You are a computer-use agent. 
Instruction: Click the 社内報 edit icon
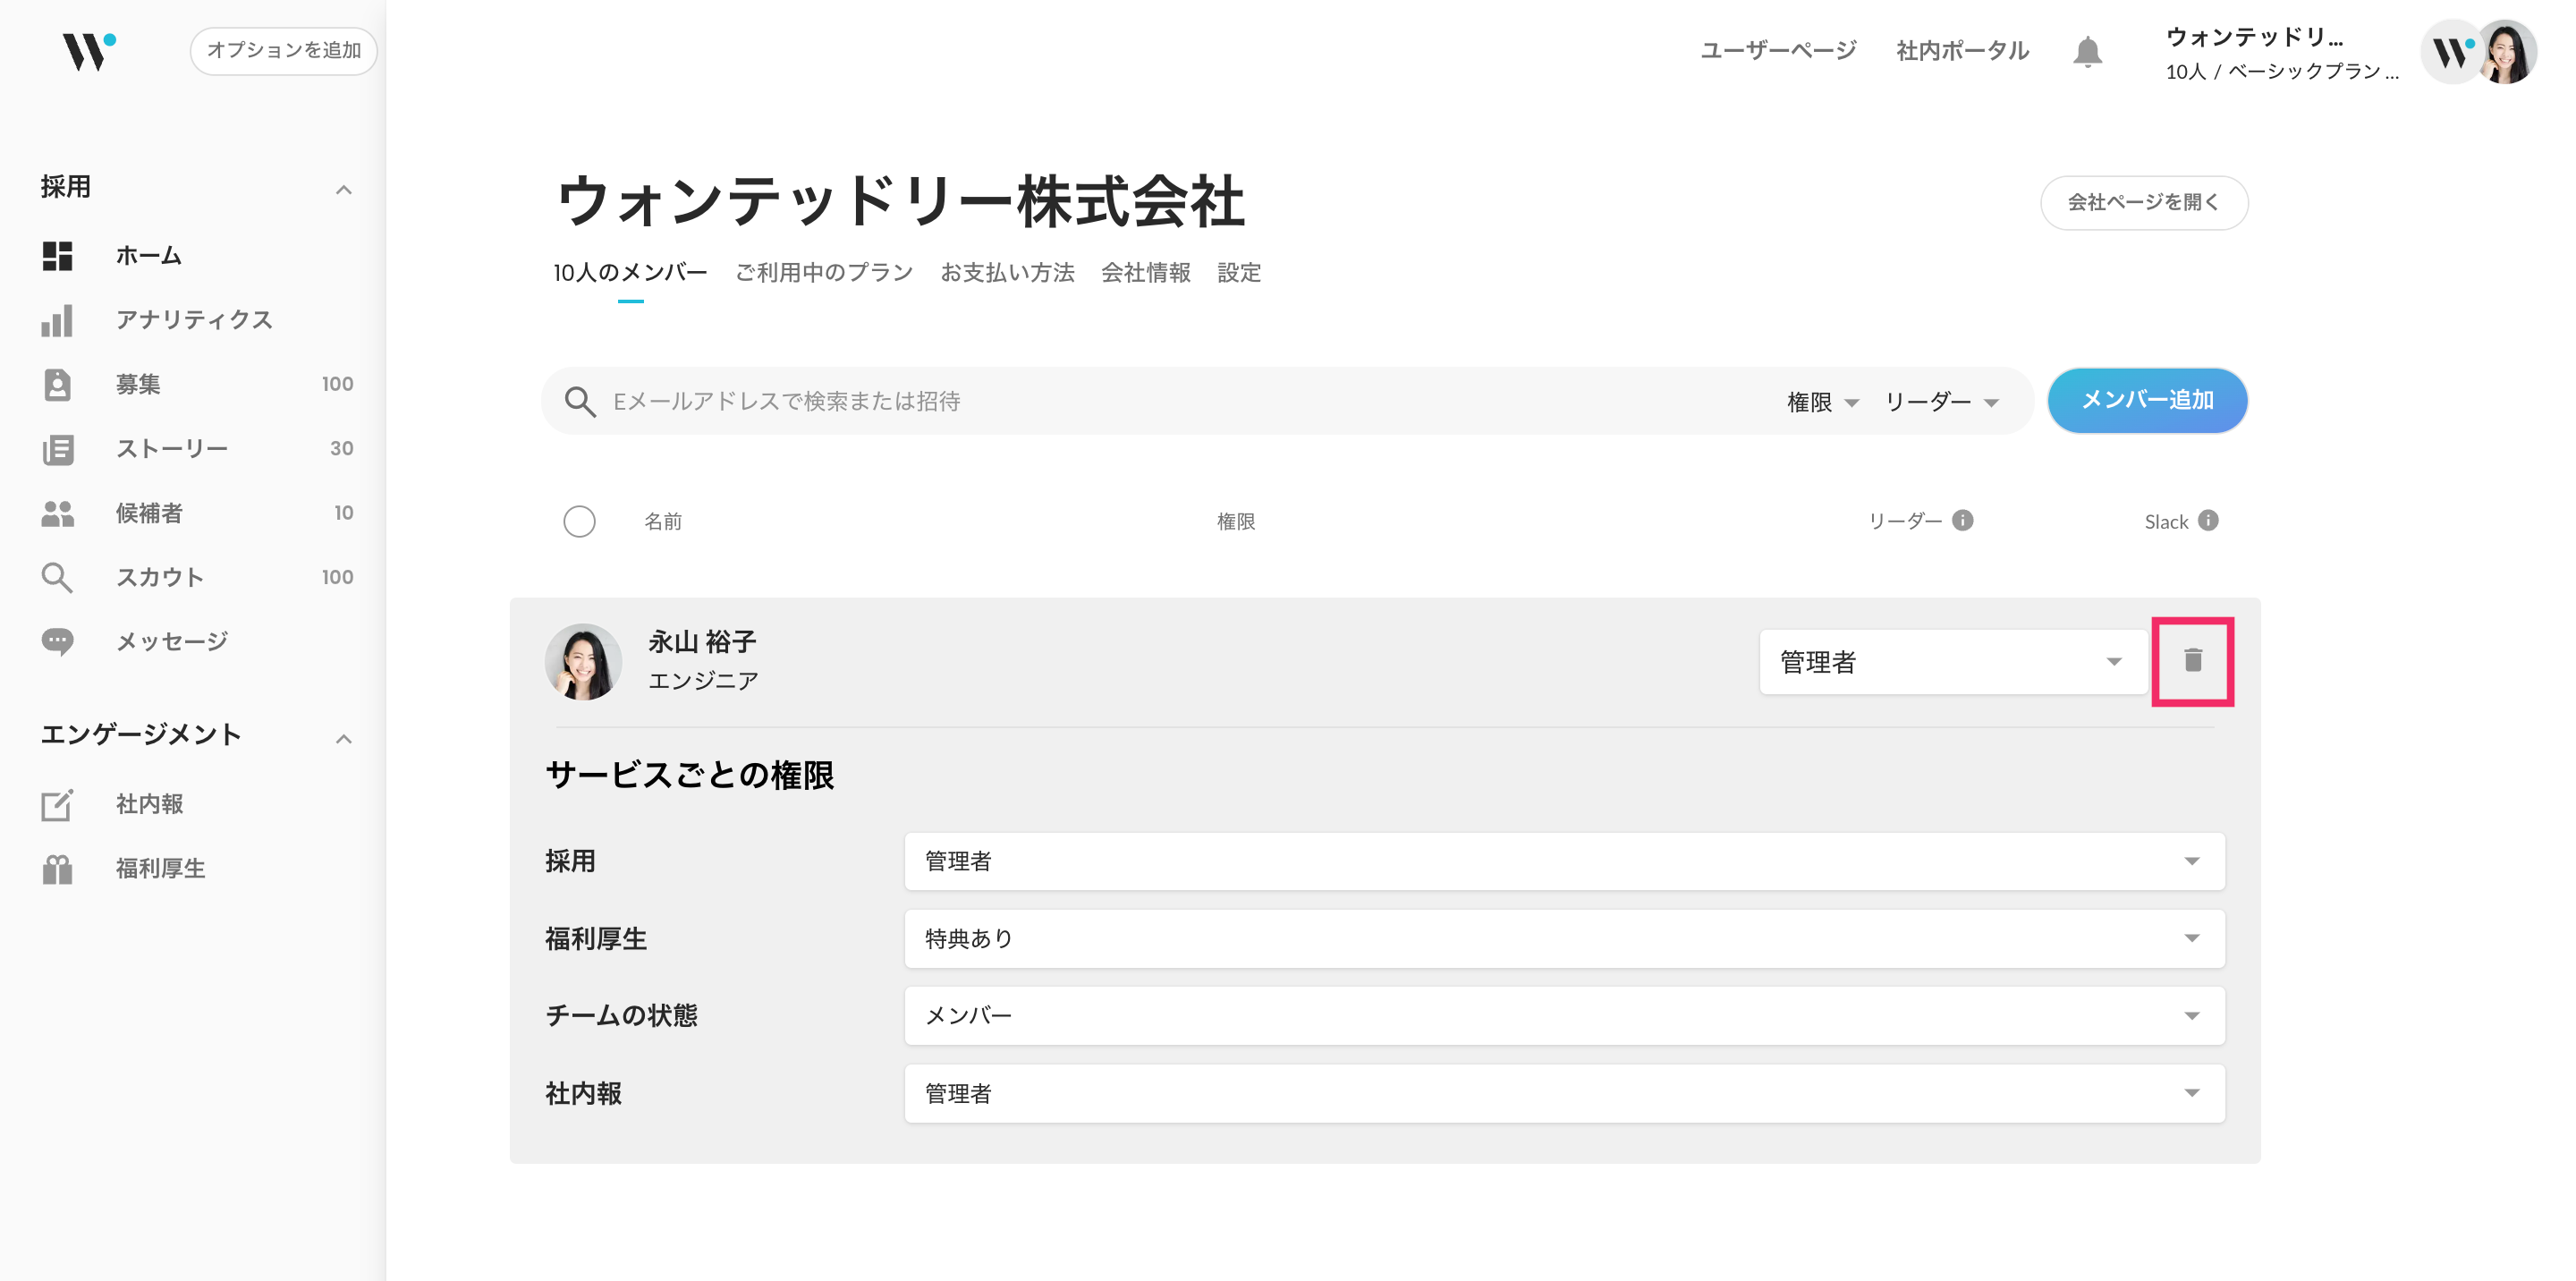(x=57, y=804)
